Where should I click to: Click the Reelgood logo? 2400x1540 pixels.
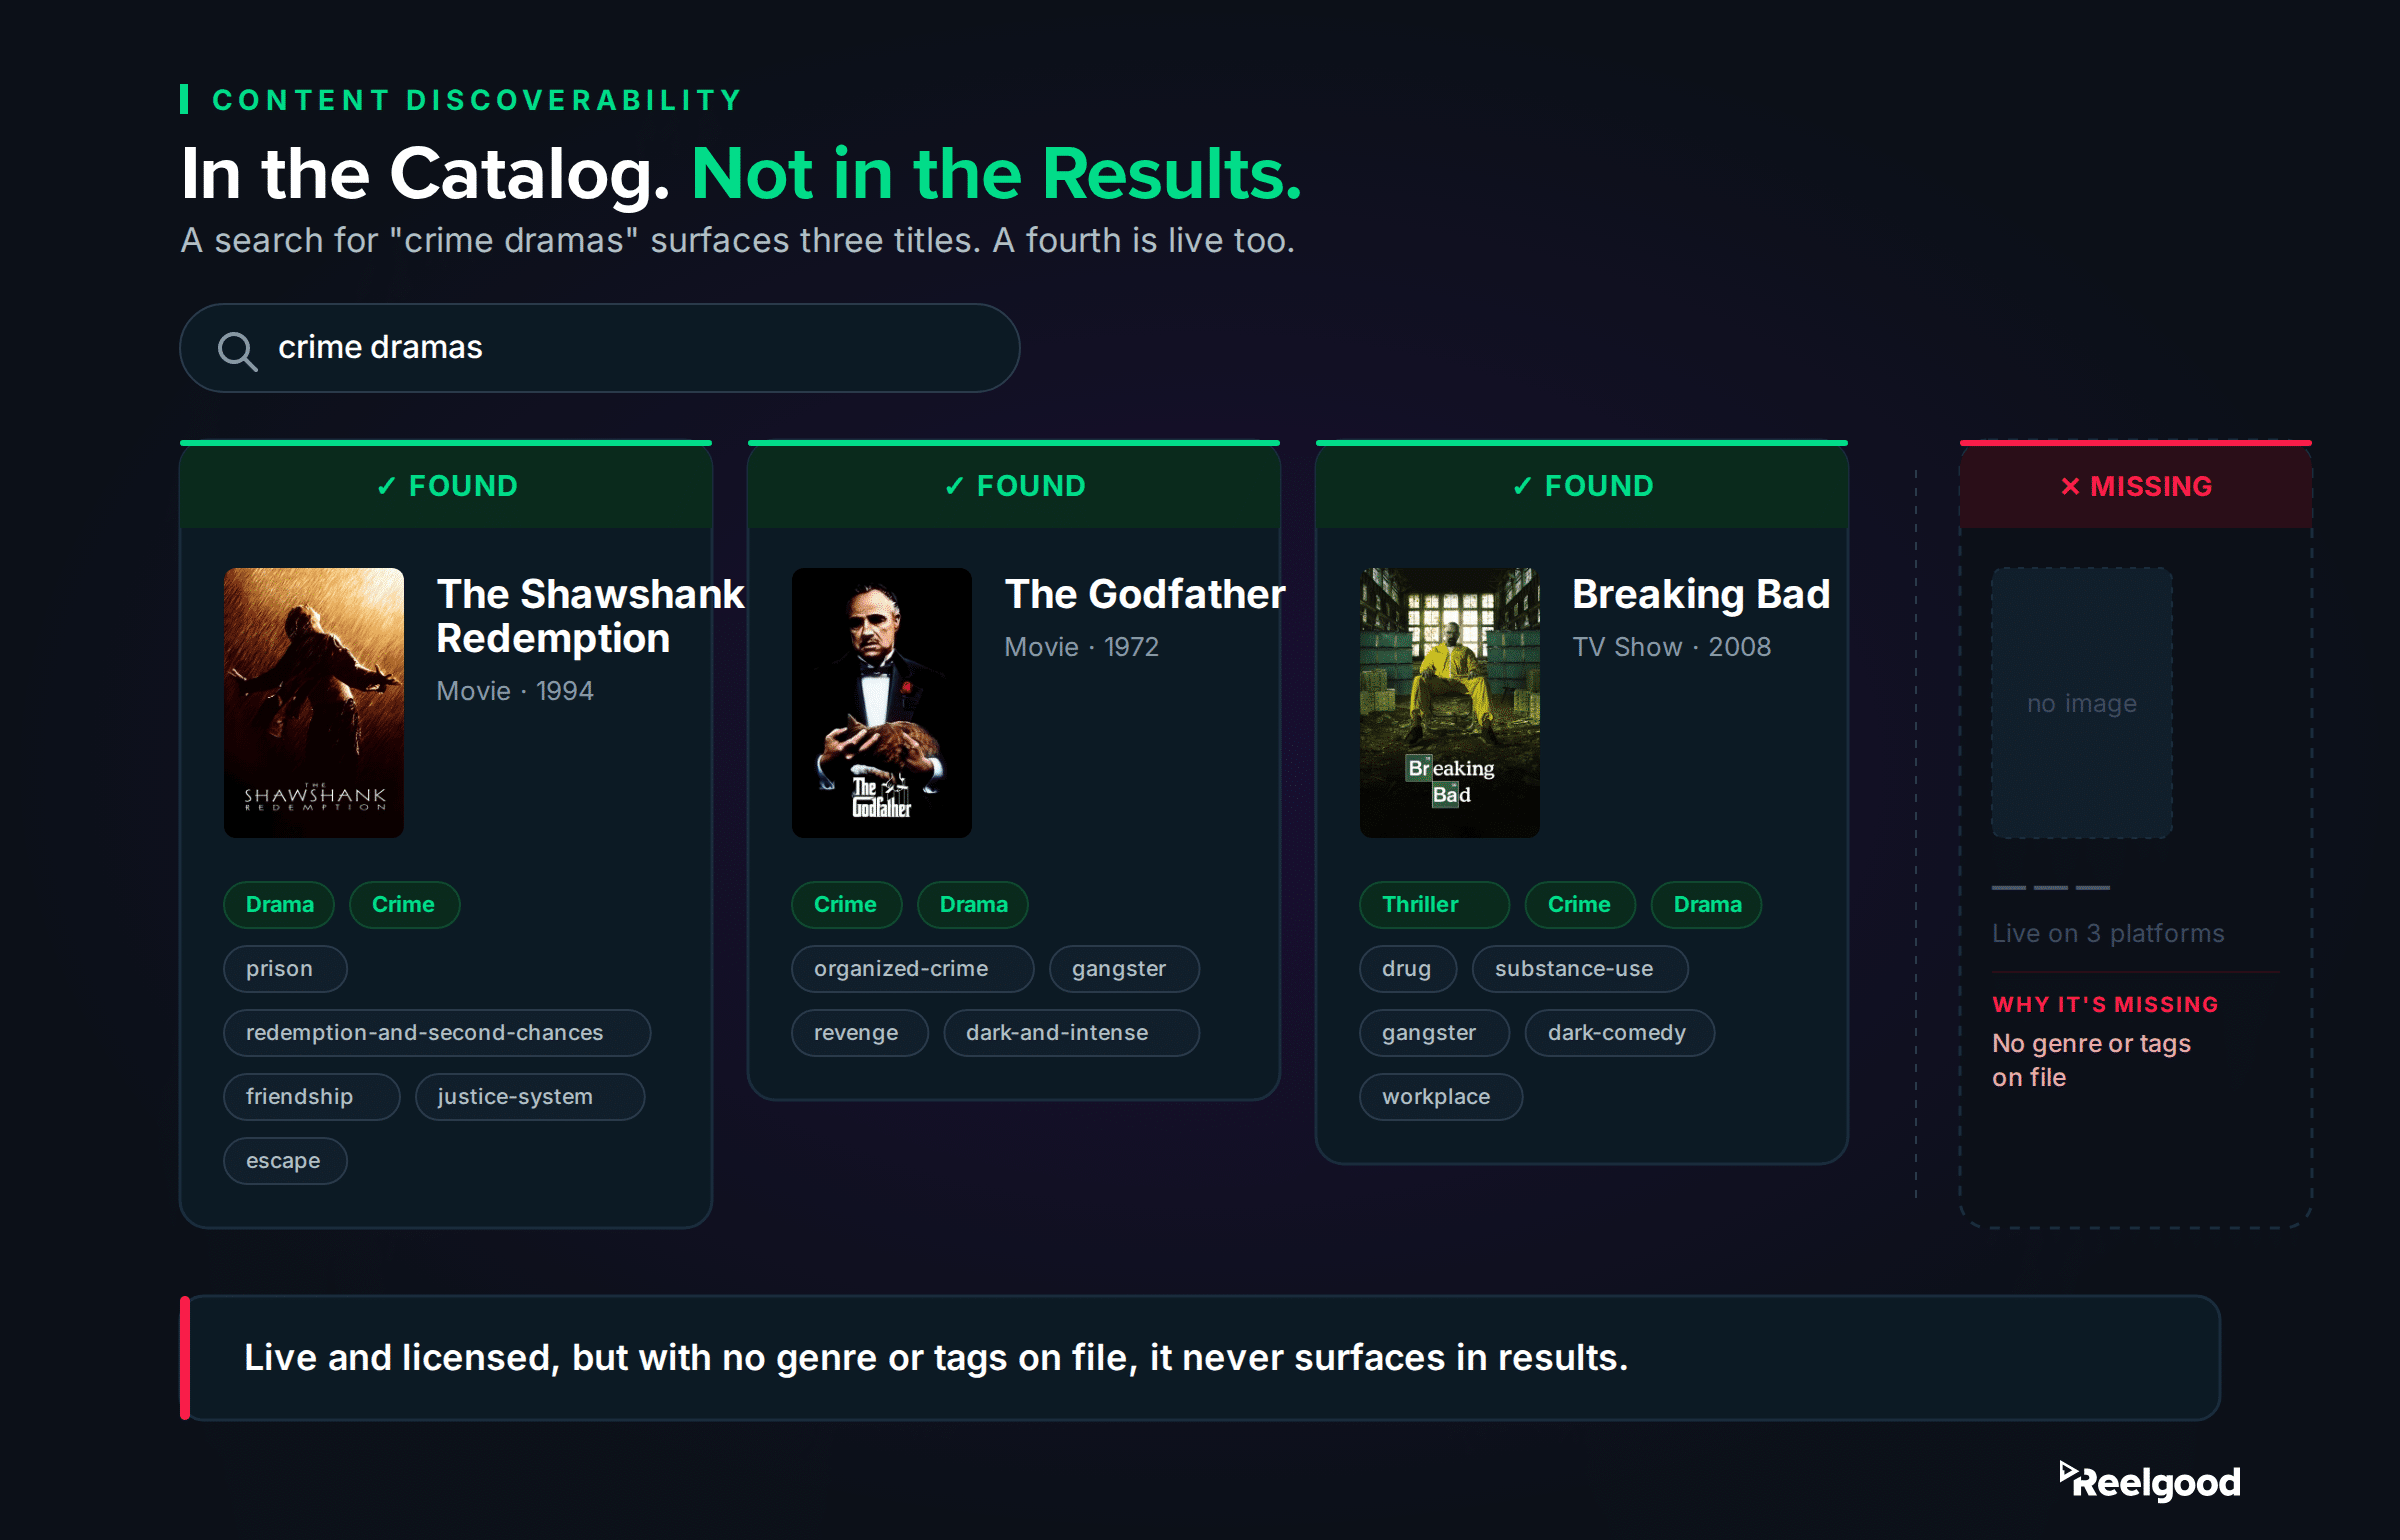pos(2150,1481)
